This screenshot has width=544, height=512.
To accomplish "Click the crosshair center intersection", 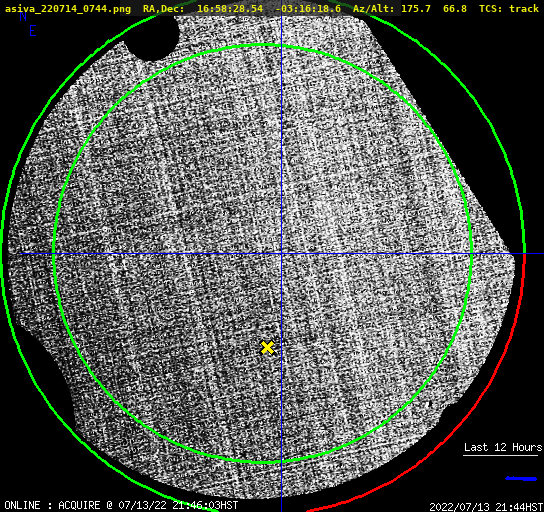I will [x=281, y=254].
